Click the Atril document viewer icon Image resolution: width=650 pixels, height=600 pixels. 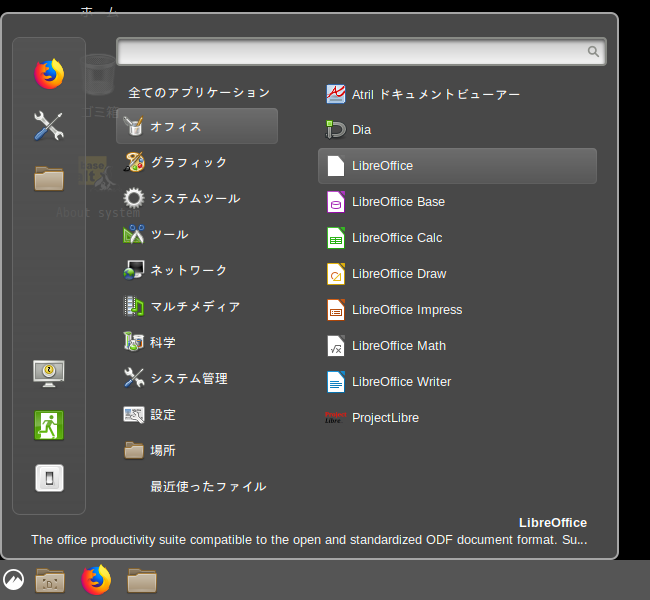click(336, 94)
